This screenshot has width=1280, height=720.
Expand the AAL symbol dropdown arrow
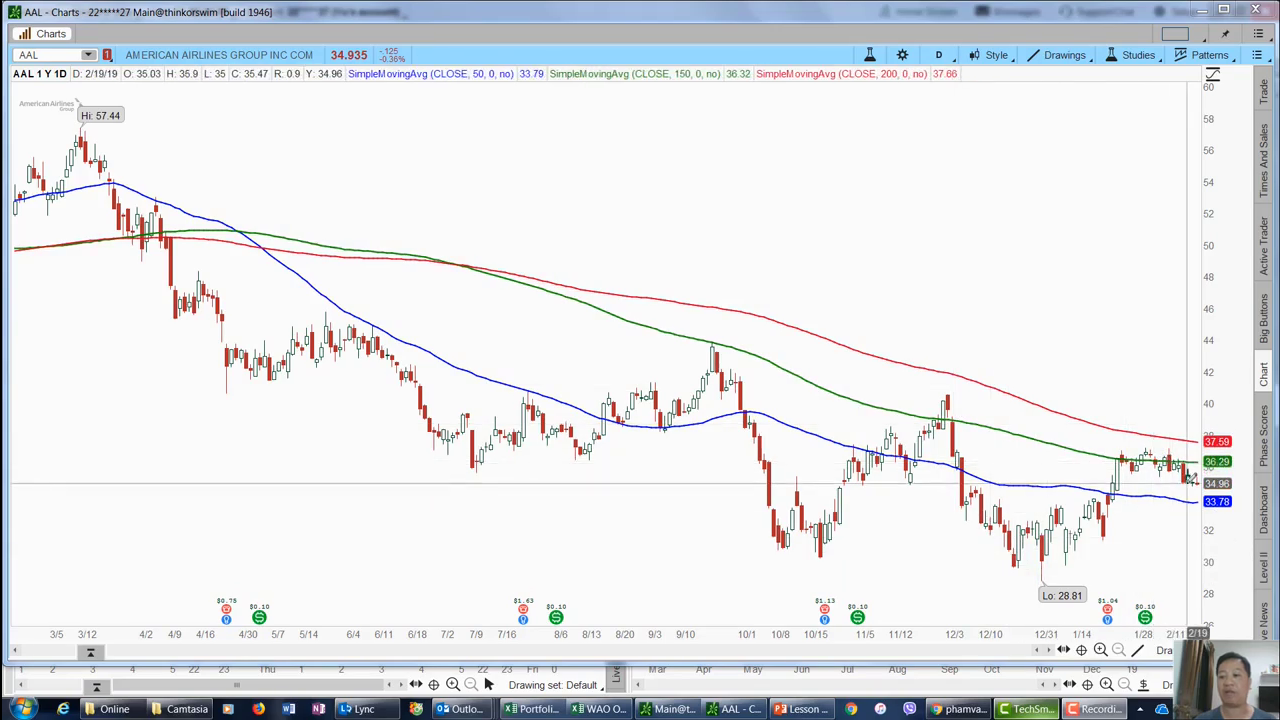[89, 55]
